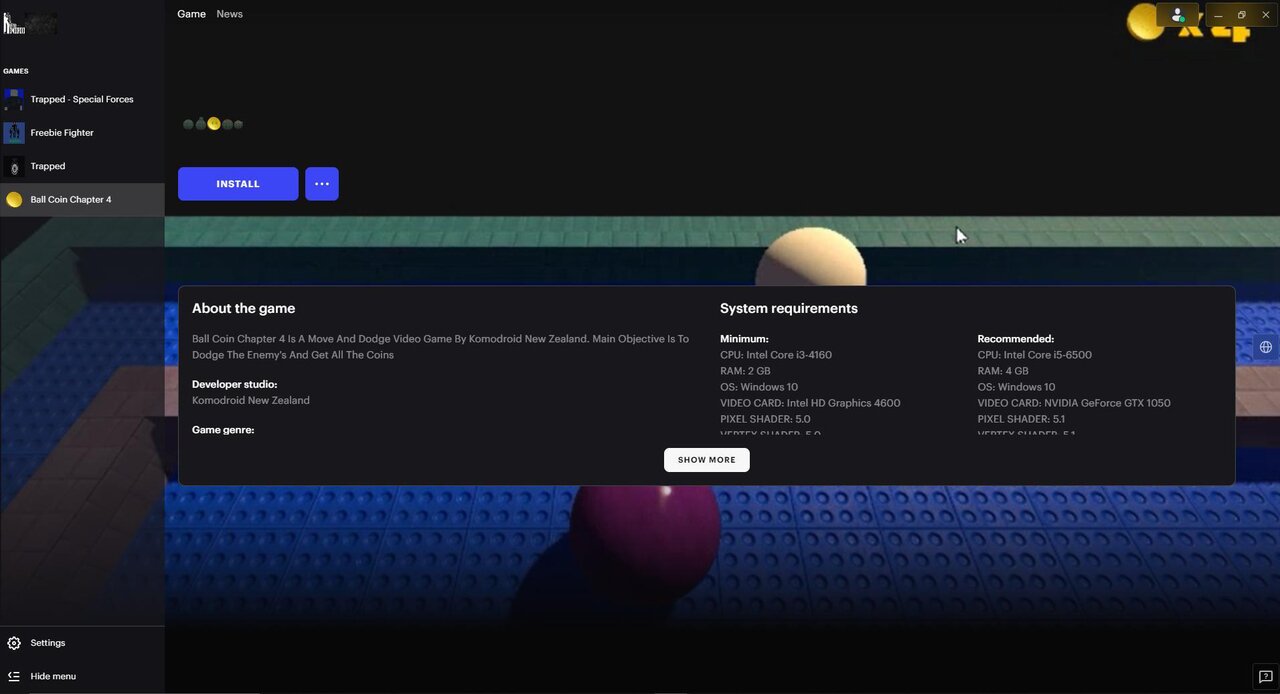The image size is (1280, 694).
Task: Select Ball Coin Chapter 4 entry
Action: 82,200
